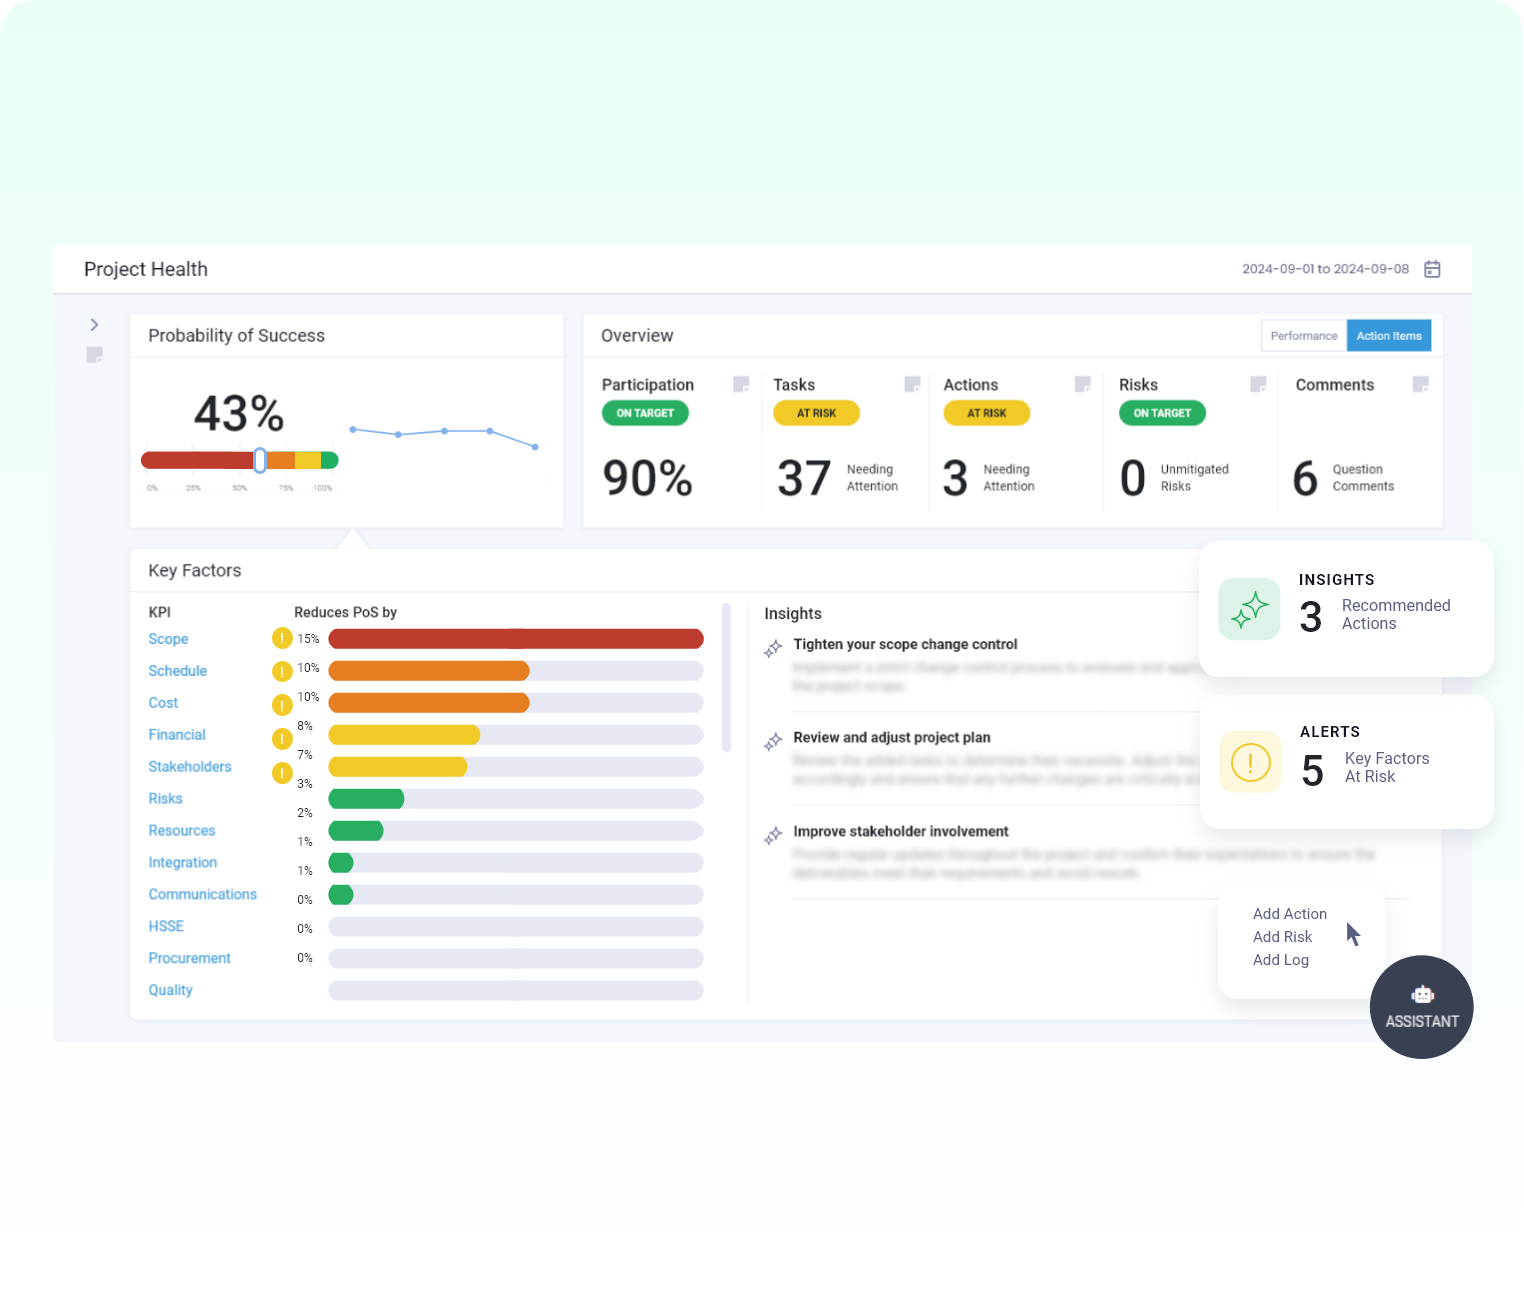Open the Communications KPI link
The image size is (1524, 1303).
(x=203, y=895)
